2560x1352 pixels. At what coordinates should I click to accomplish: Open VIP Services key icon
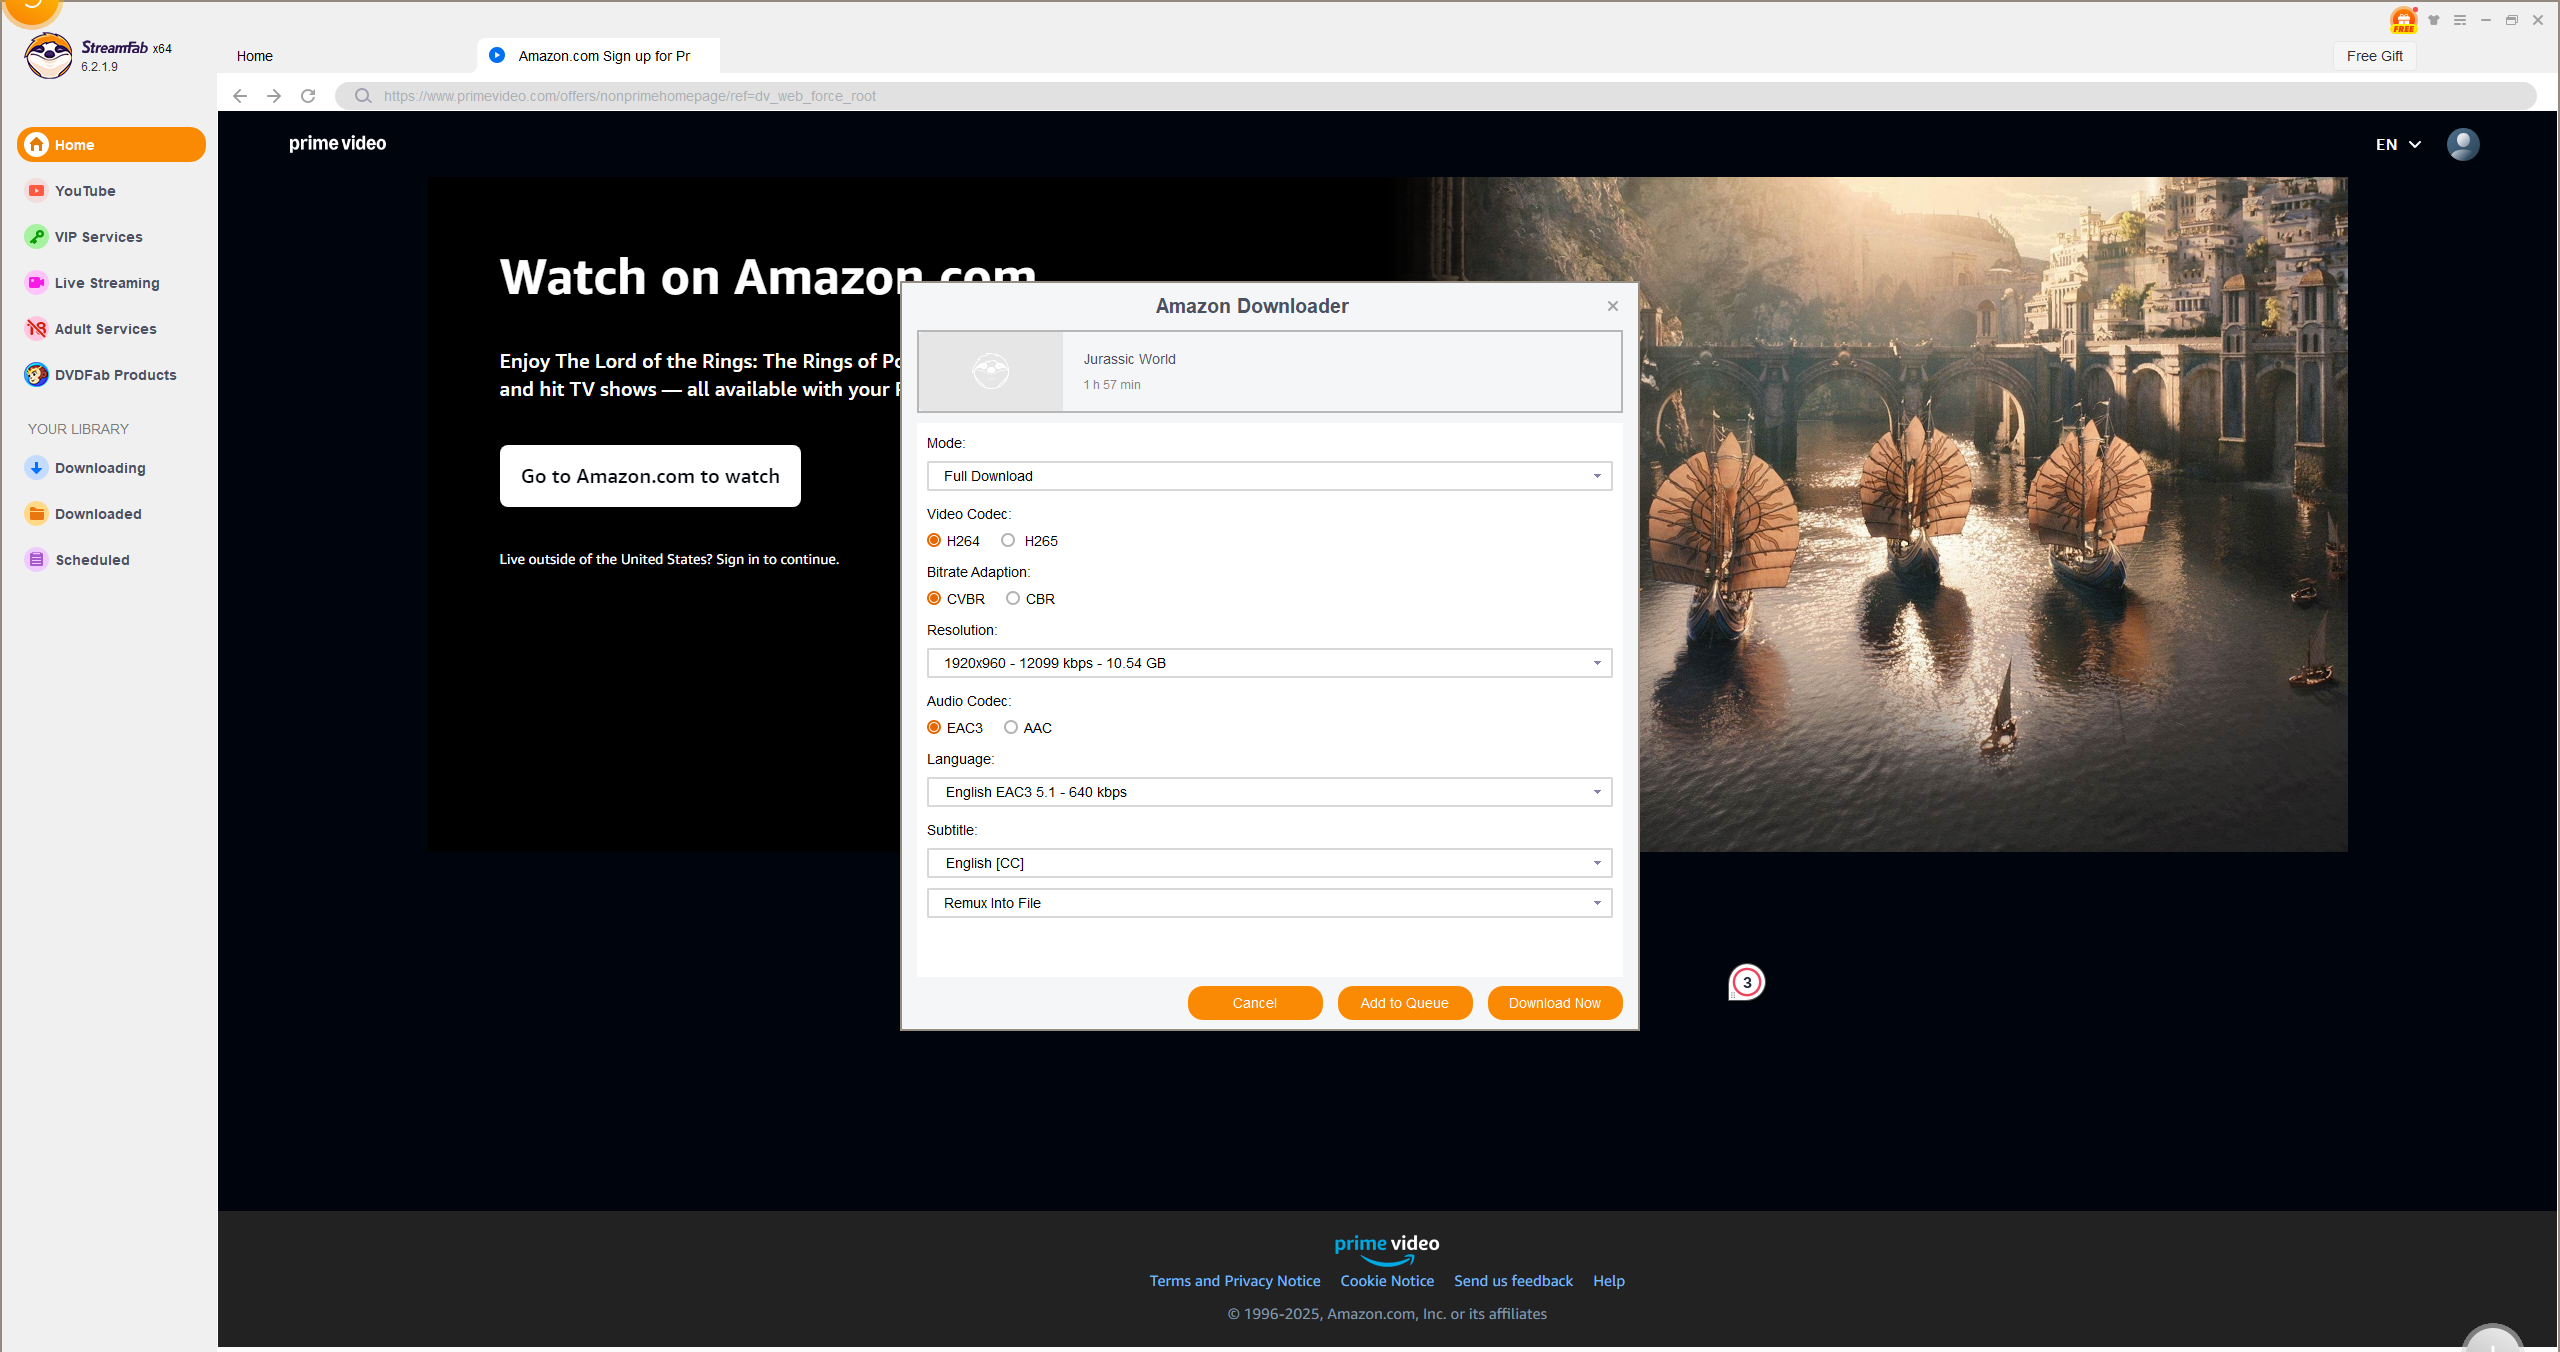tap(37, 237)
